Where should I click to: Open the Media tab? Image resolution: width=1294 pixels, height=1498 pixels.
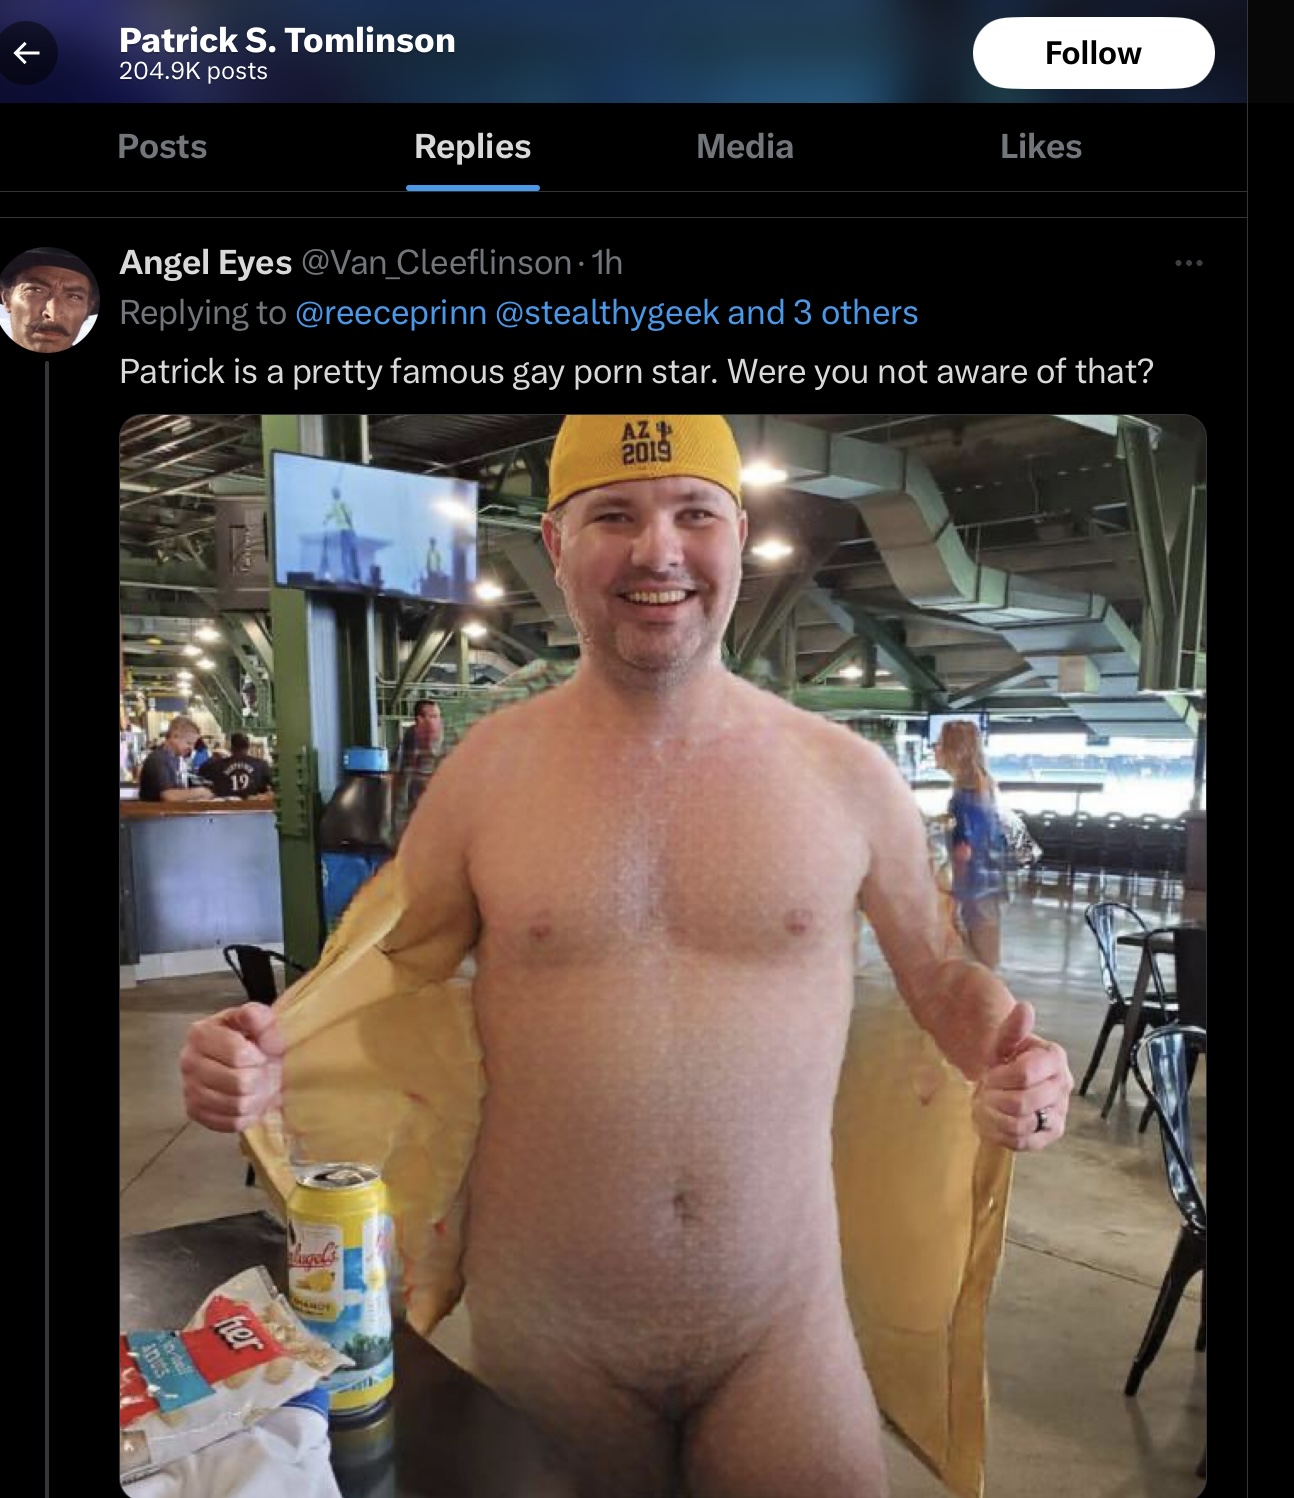point(745,147)
